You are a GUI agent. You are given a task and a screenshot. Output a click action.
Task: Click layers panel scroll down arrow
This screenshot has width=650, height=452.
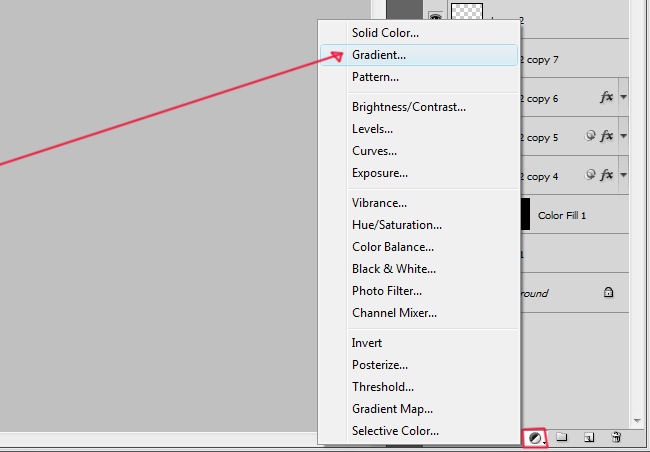click(x=637, y=421)
